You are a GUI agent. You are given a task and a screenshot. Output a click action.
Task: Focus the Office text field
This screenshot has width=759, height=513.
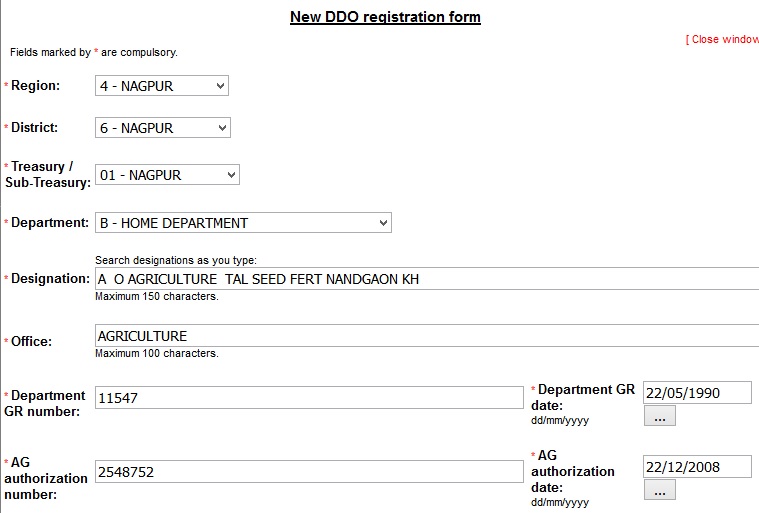426,336
